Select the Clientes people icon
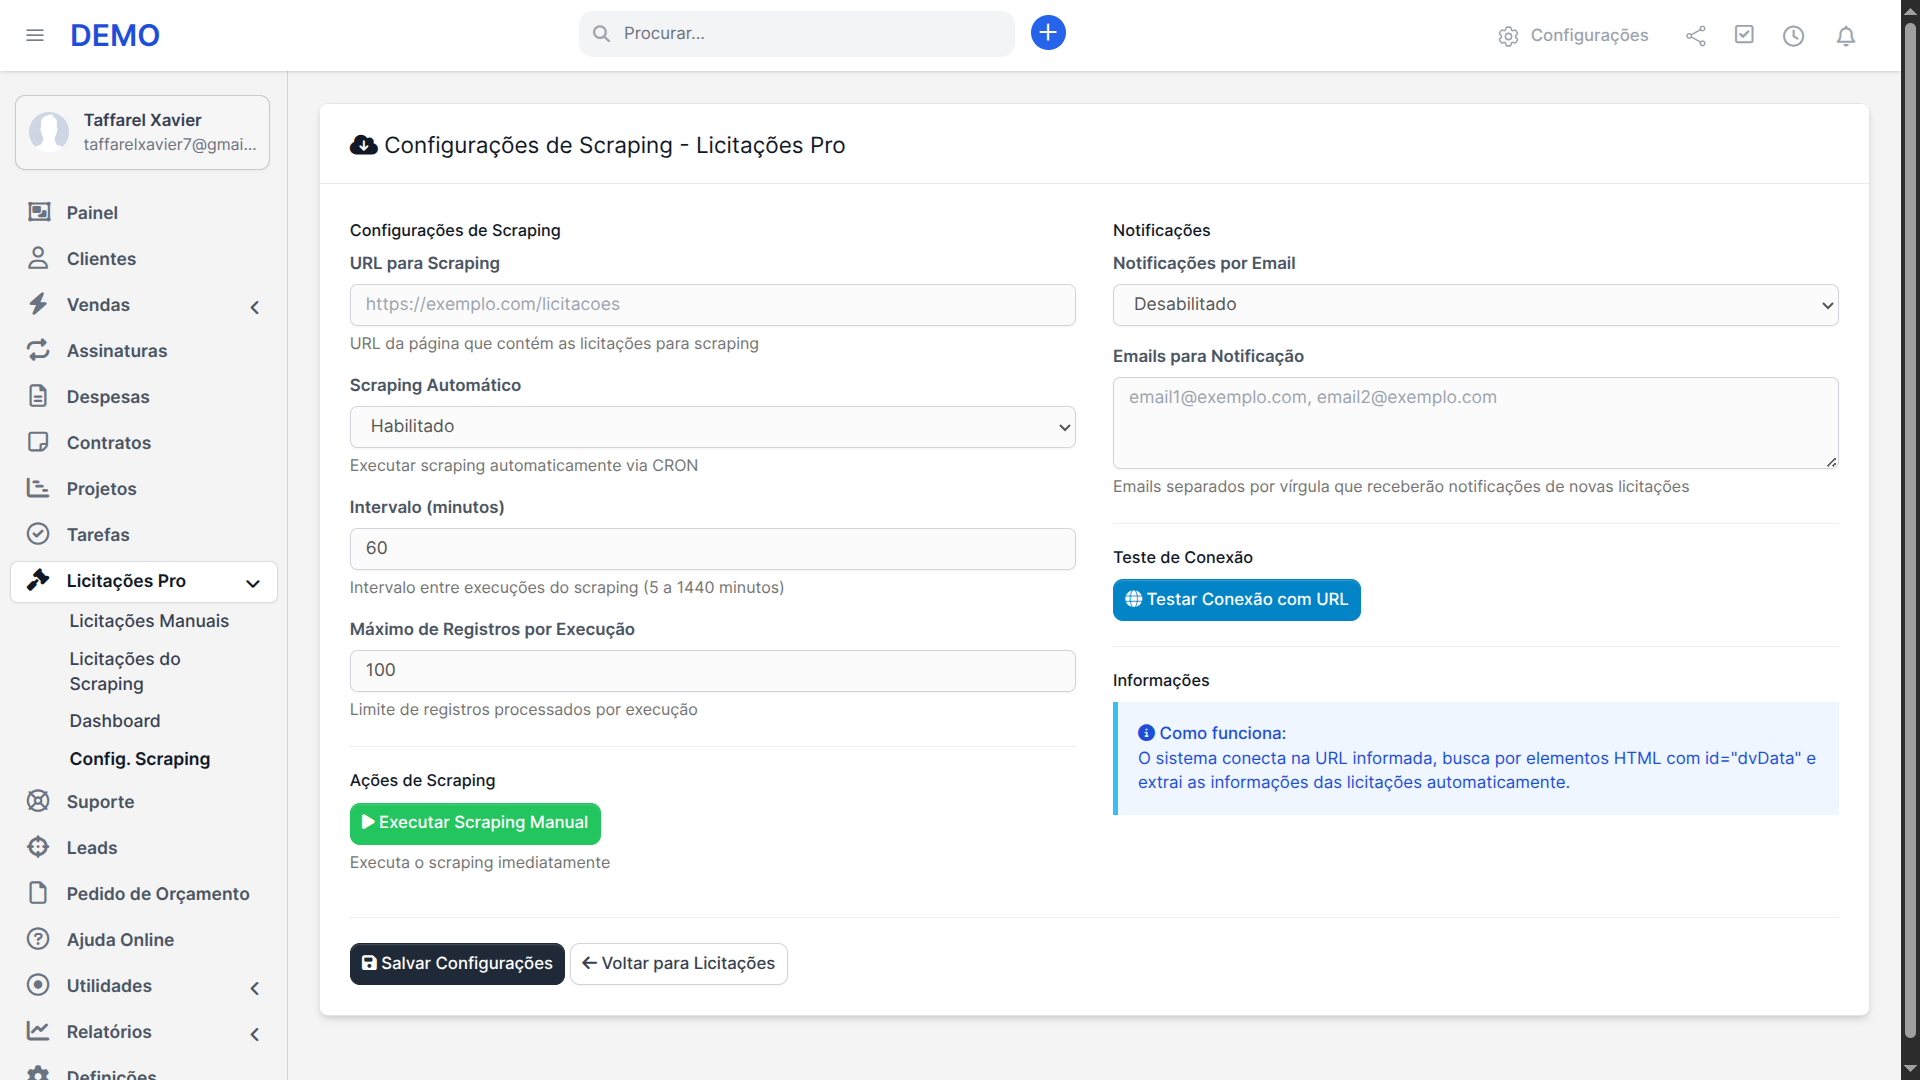 coord(38,258)
